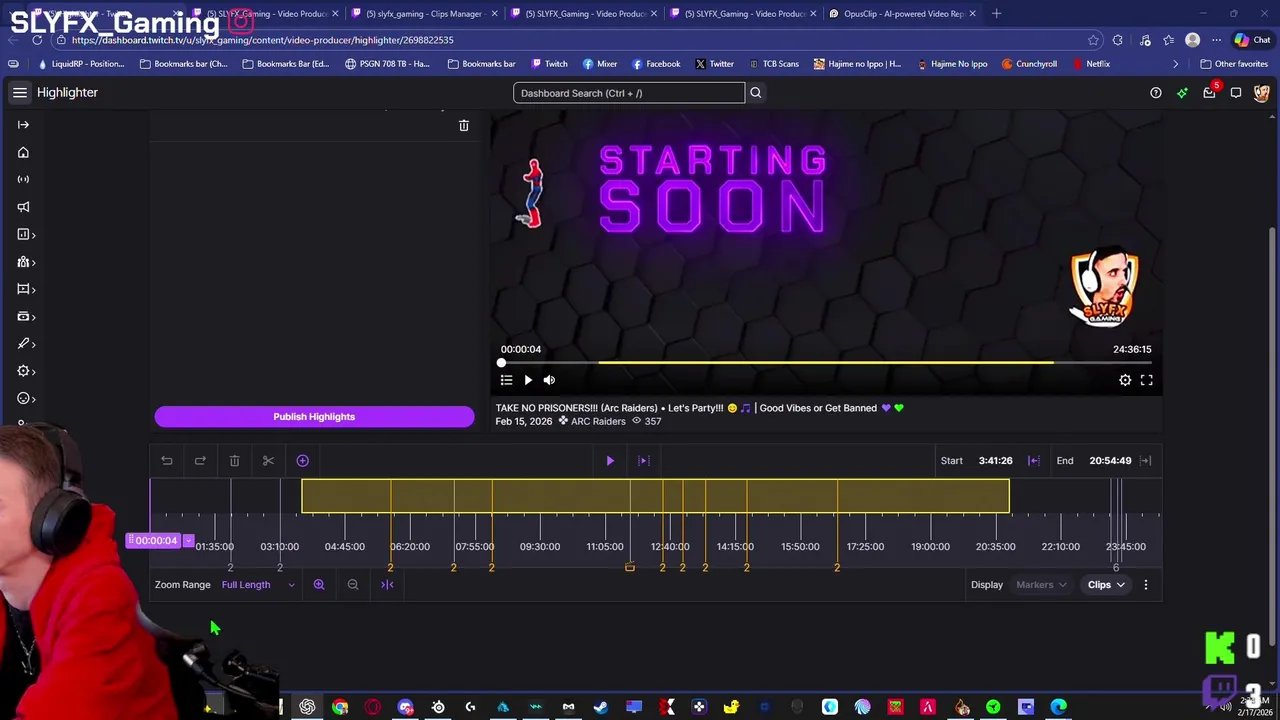
Task: Open whispers chat bubble icon in header
Action: tap(1236, 93)
